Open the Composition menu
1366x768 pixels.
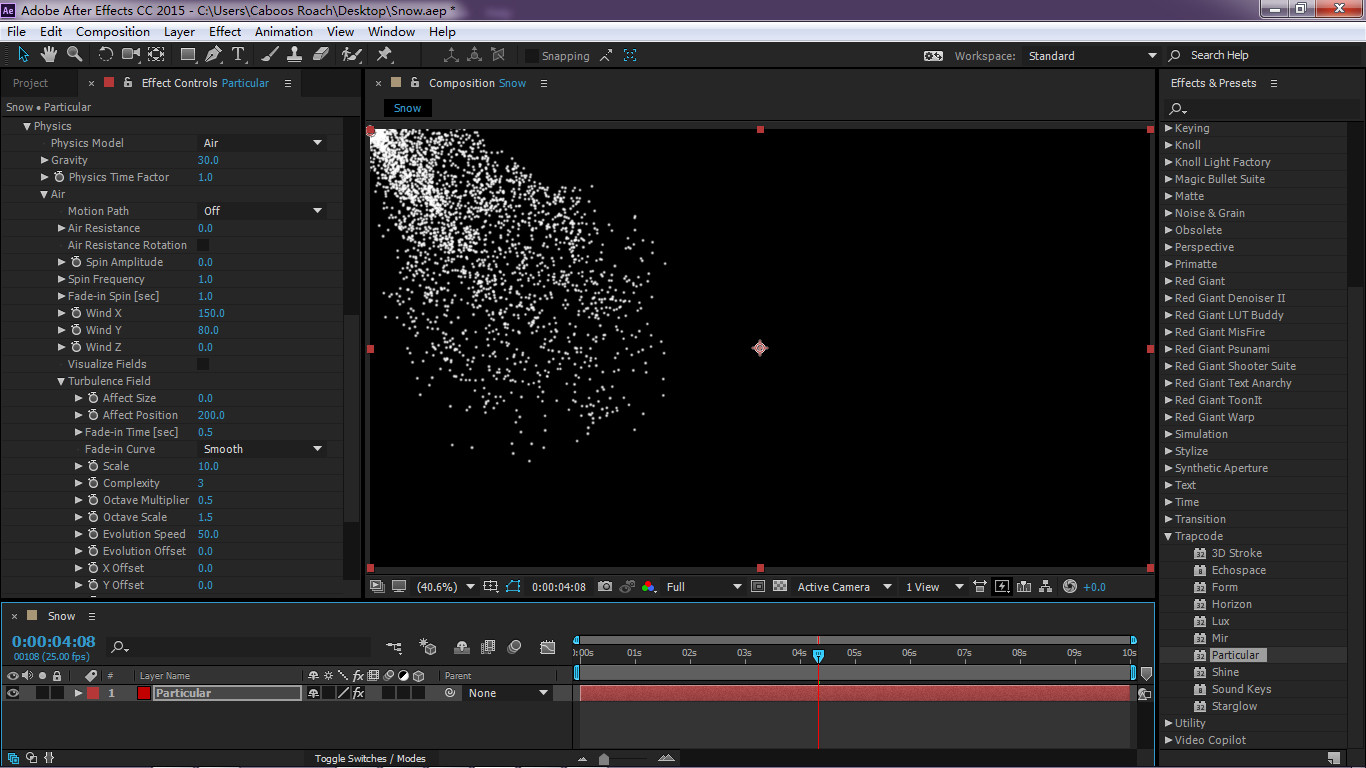pos(112,32)
